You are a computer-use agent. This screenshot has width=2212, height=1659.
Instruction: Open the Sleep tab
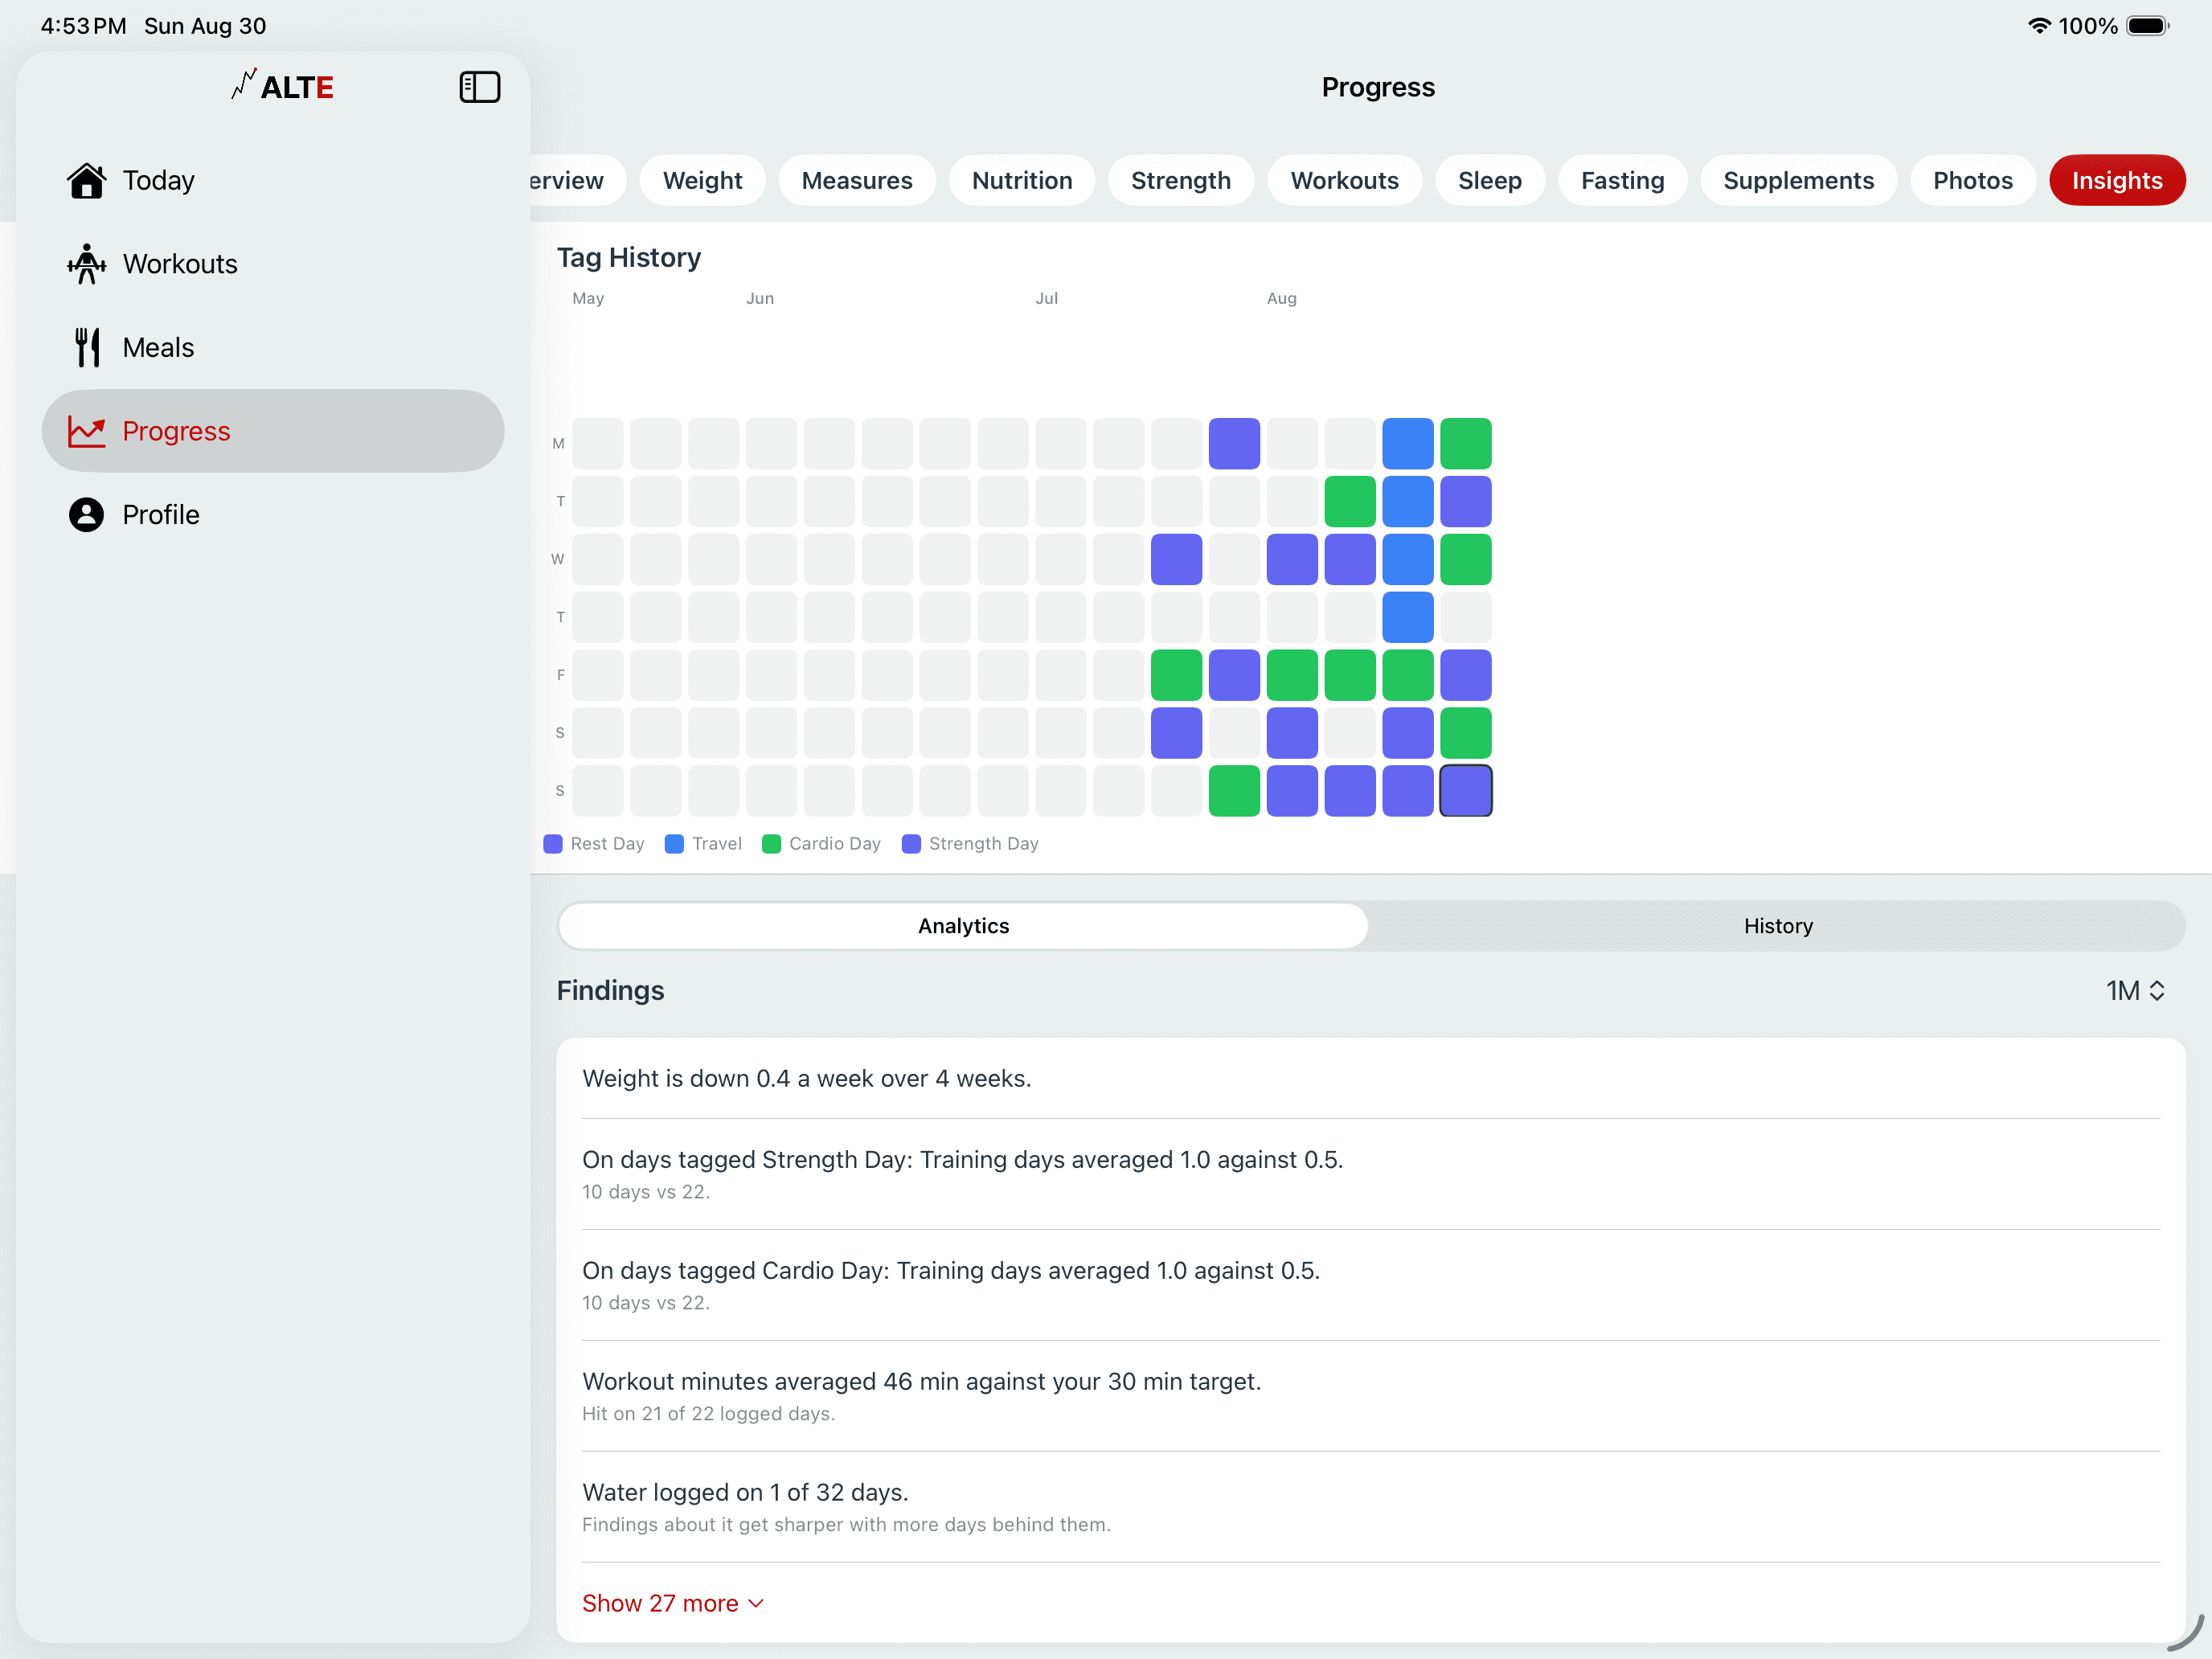(x=1489, y=180)
